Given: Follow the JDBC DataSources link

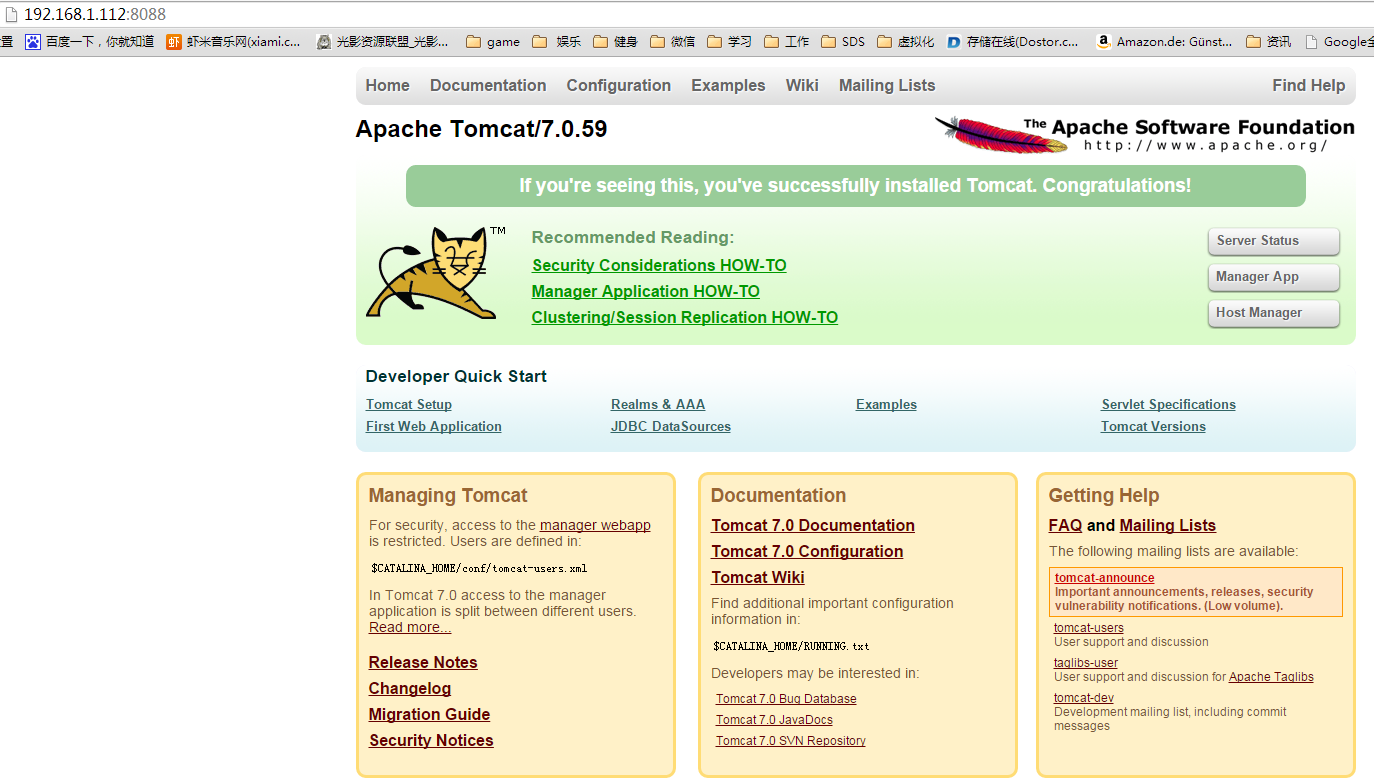Looking at the screenshot, I should click(670, 427).
